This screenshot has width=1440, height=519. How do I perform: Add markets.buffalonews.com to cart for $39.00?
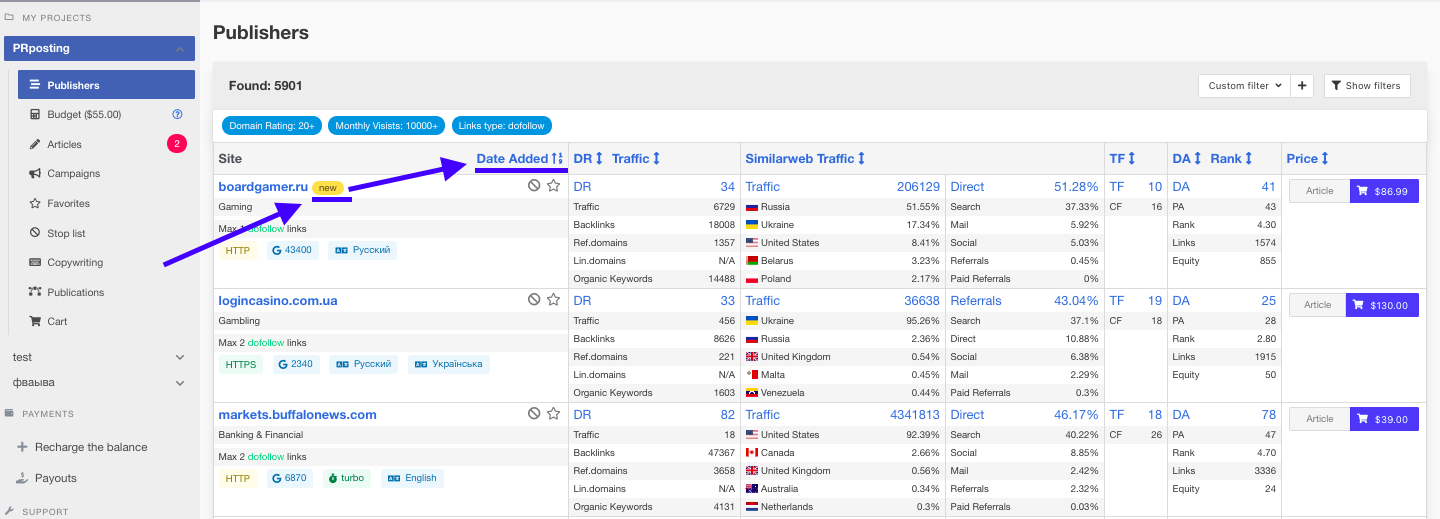click(1384, 419)
